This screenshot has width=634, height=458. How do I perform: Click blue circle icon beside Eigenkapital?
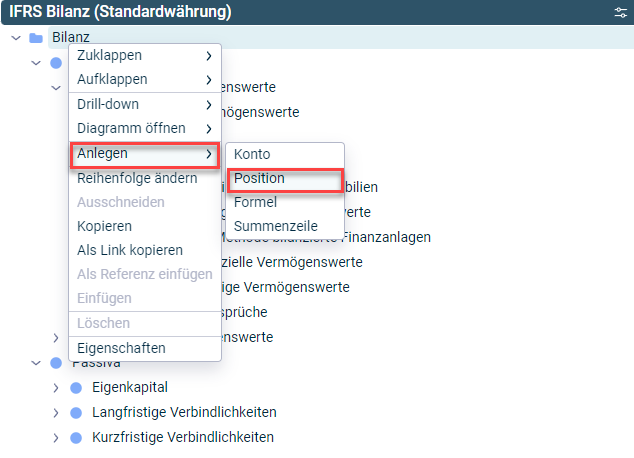(76, 388)
